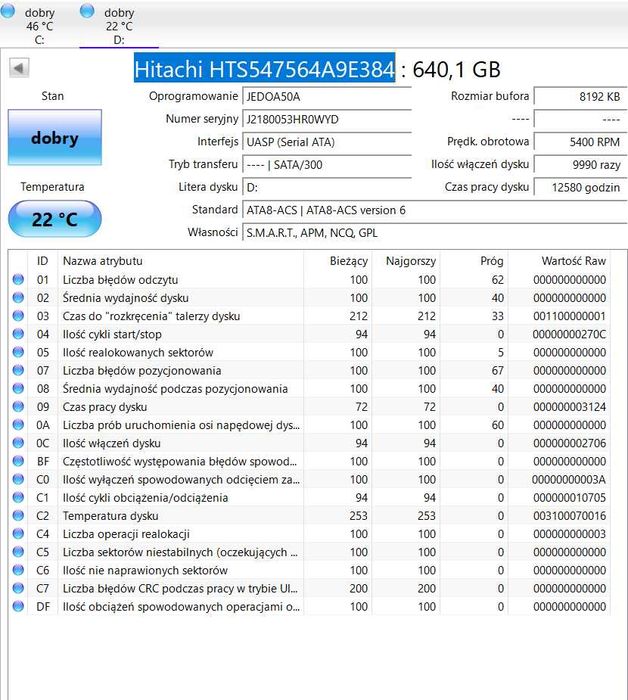
Task: Select the 'Liczba operacji realokacji' row
Action: tap(309, 533)
